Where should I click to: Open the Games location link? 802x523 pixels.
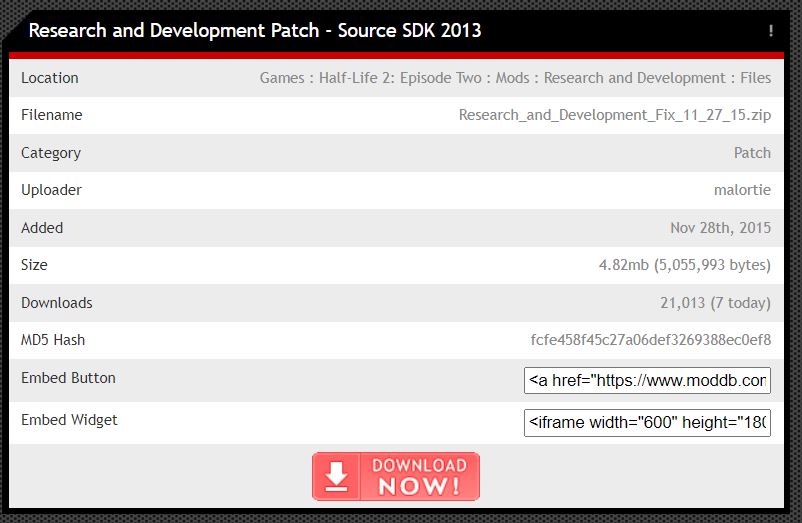282,78
